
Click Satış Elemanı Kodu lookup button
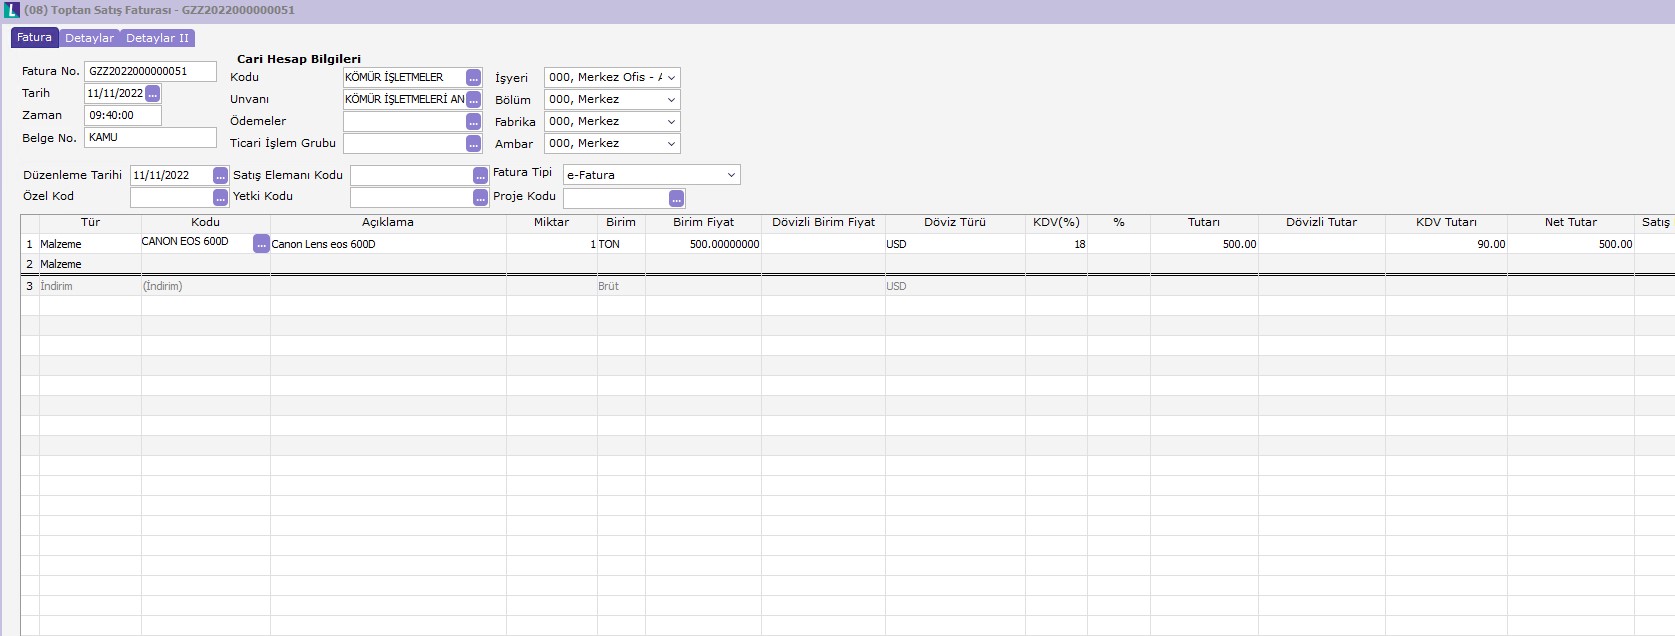pyautogui.click(x=480, y=176)
